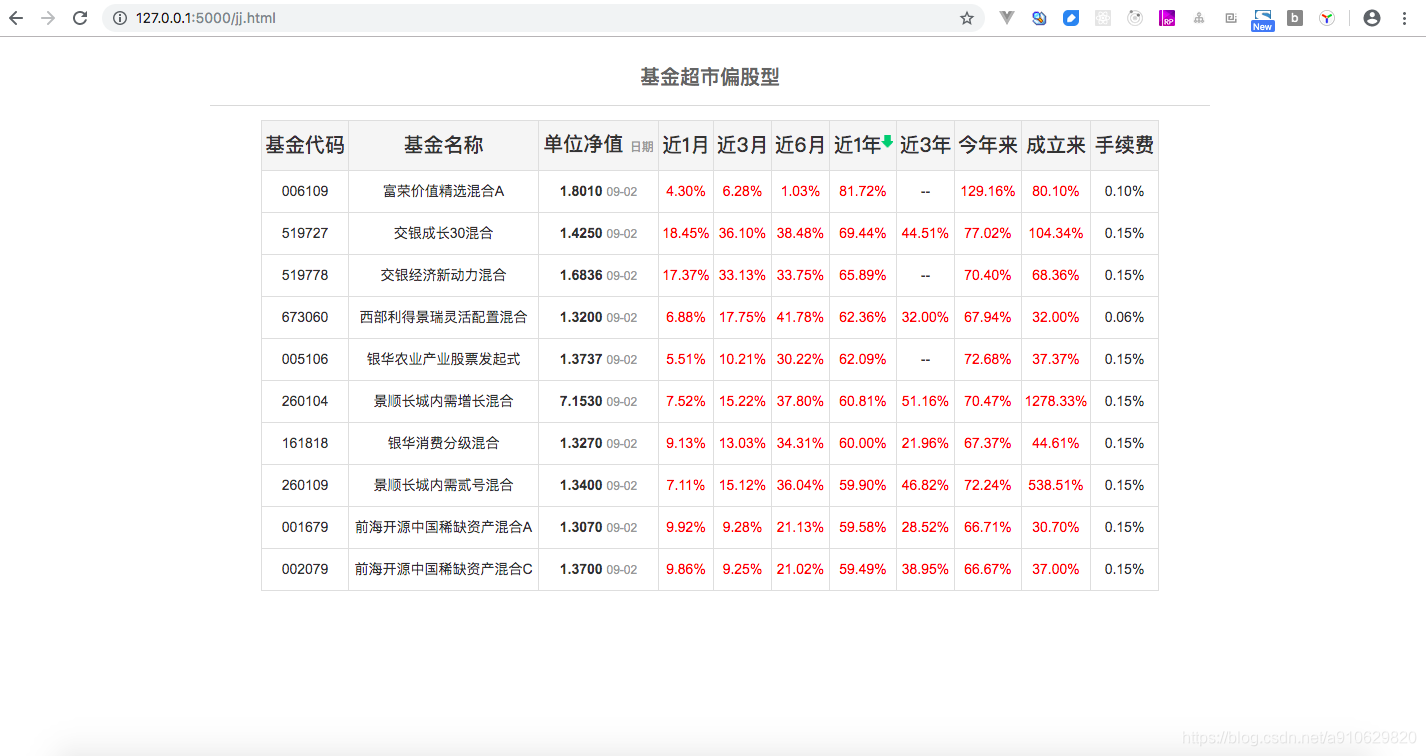1426x756 pixels.
Task: Click the green sort arrow on 近1年
Action: tap(887, 142)
